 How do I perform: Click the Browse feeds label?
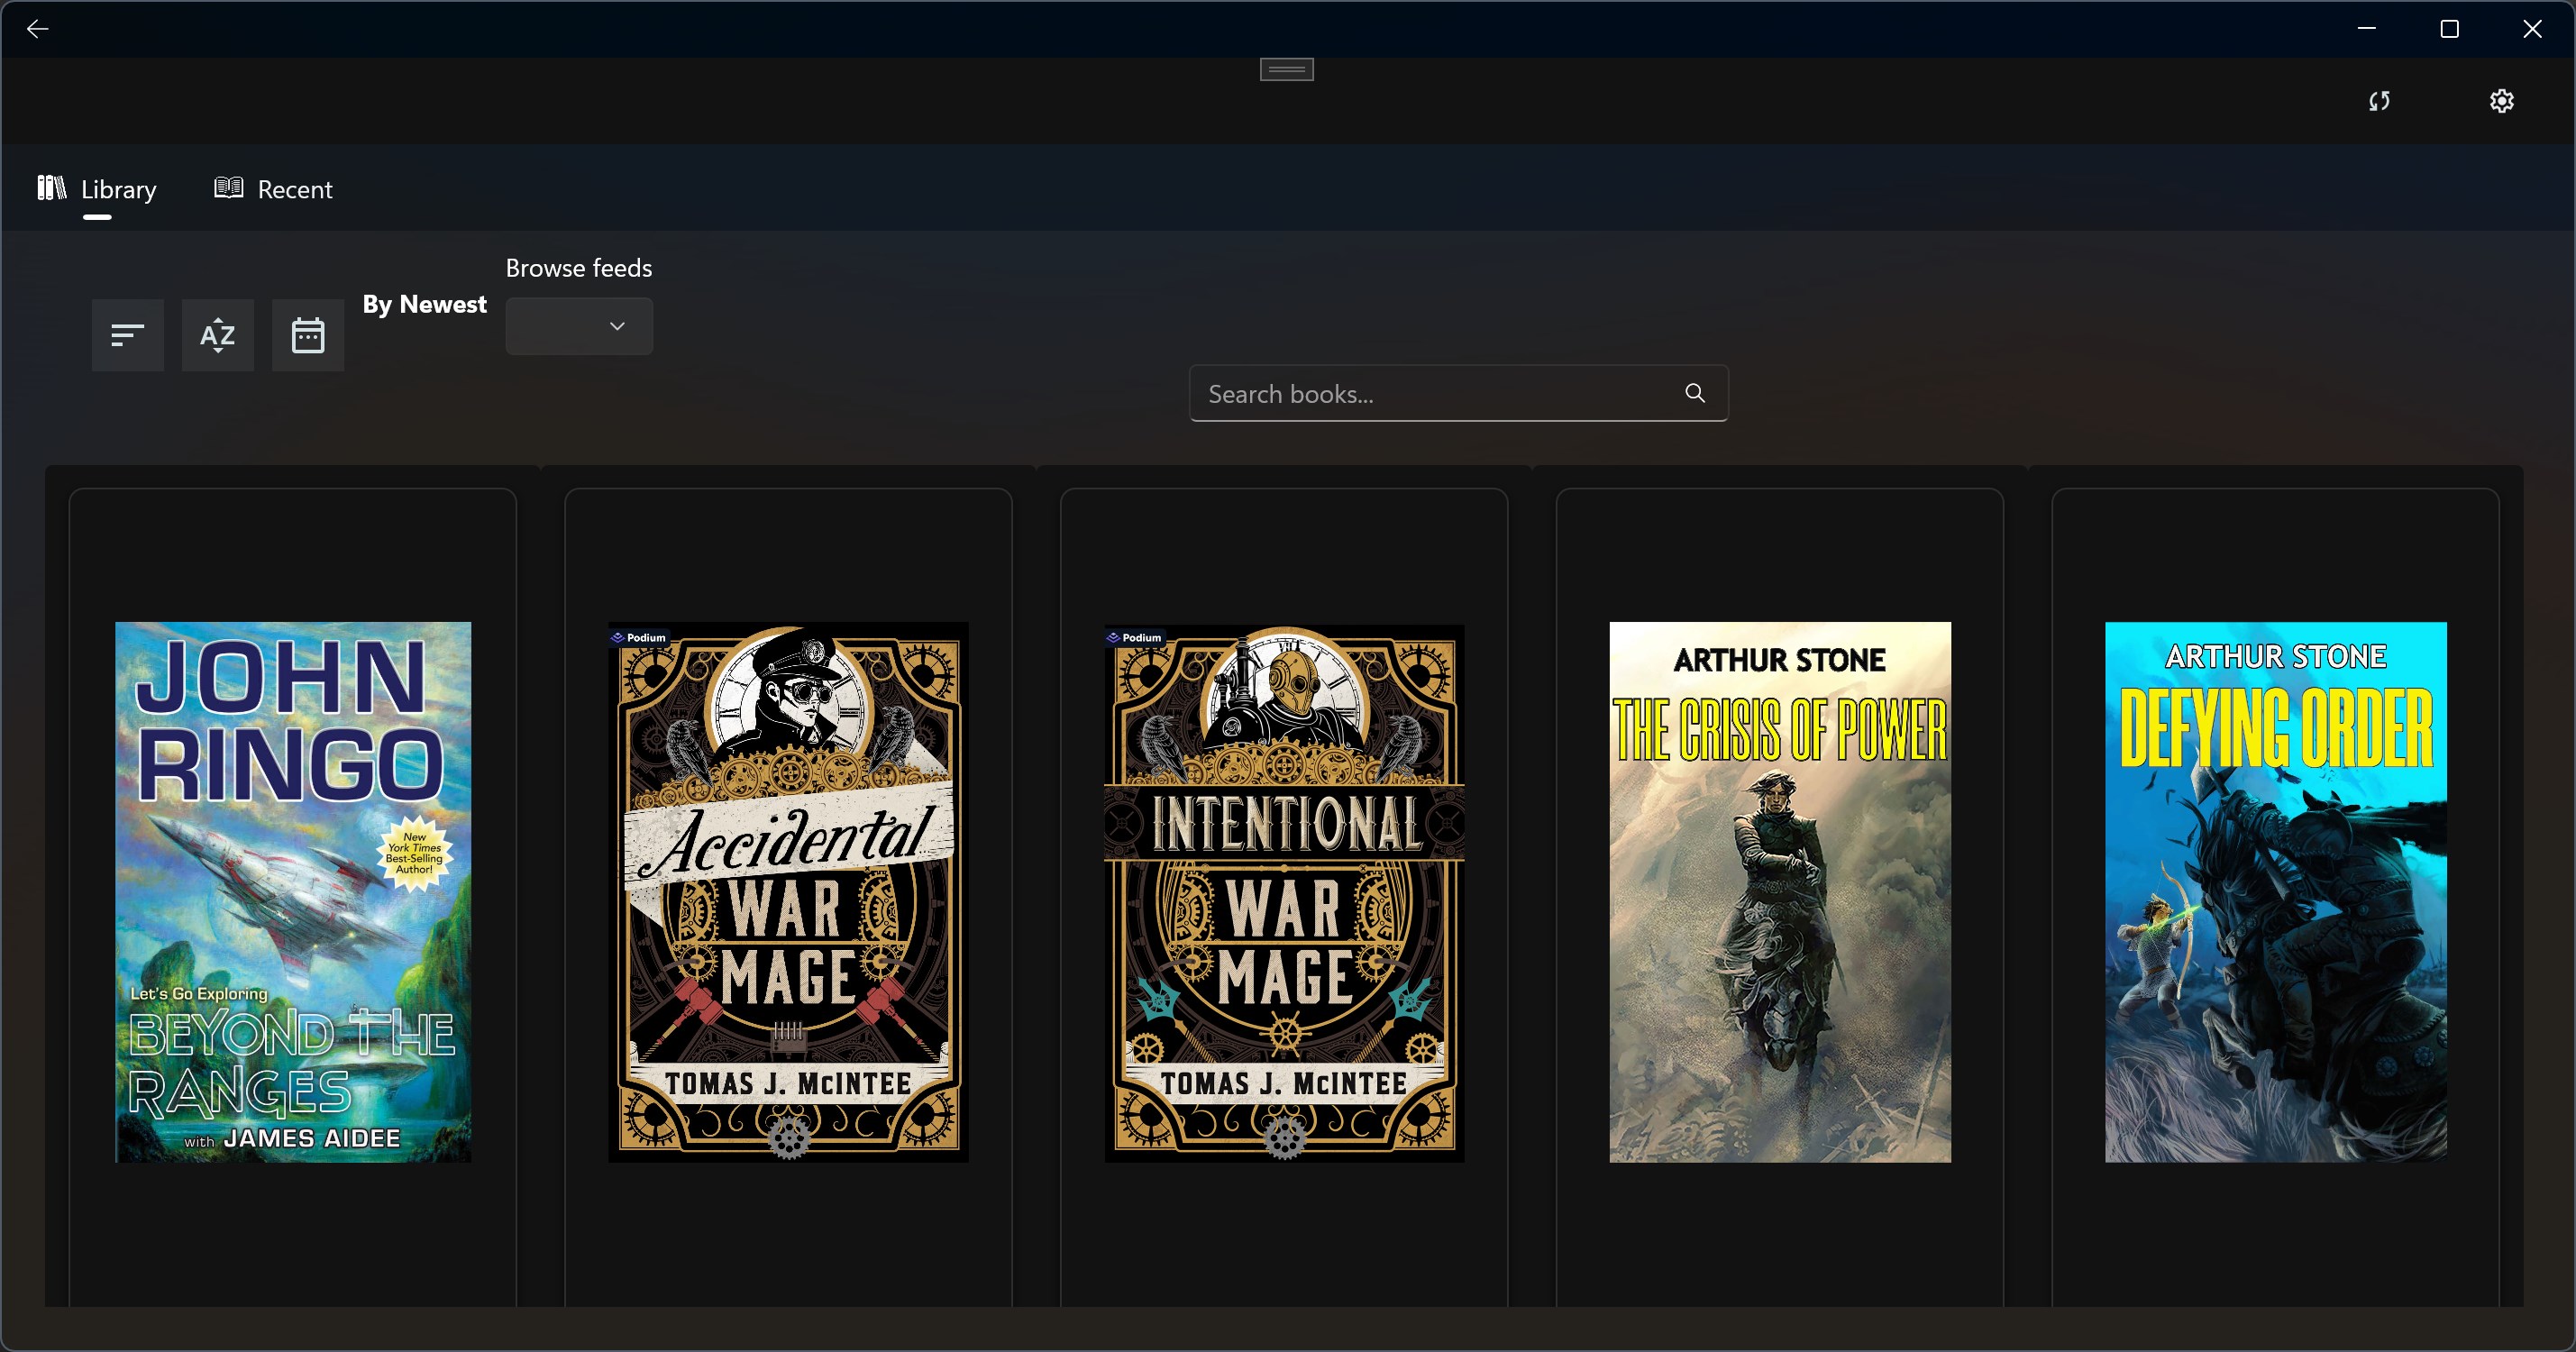[579, 268]
